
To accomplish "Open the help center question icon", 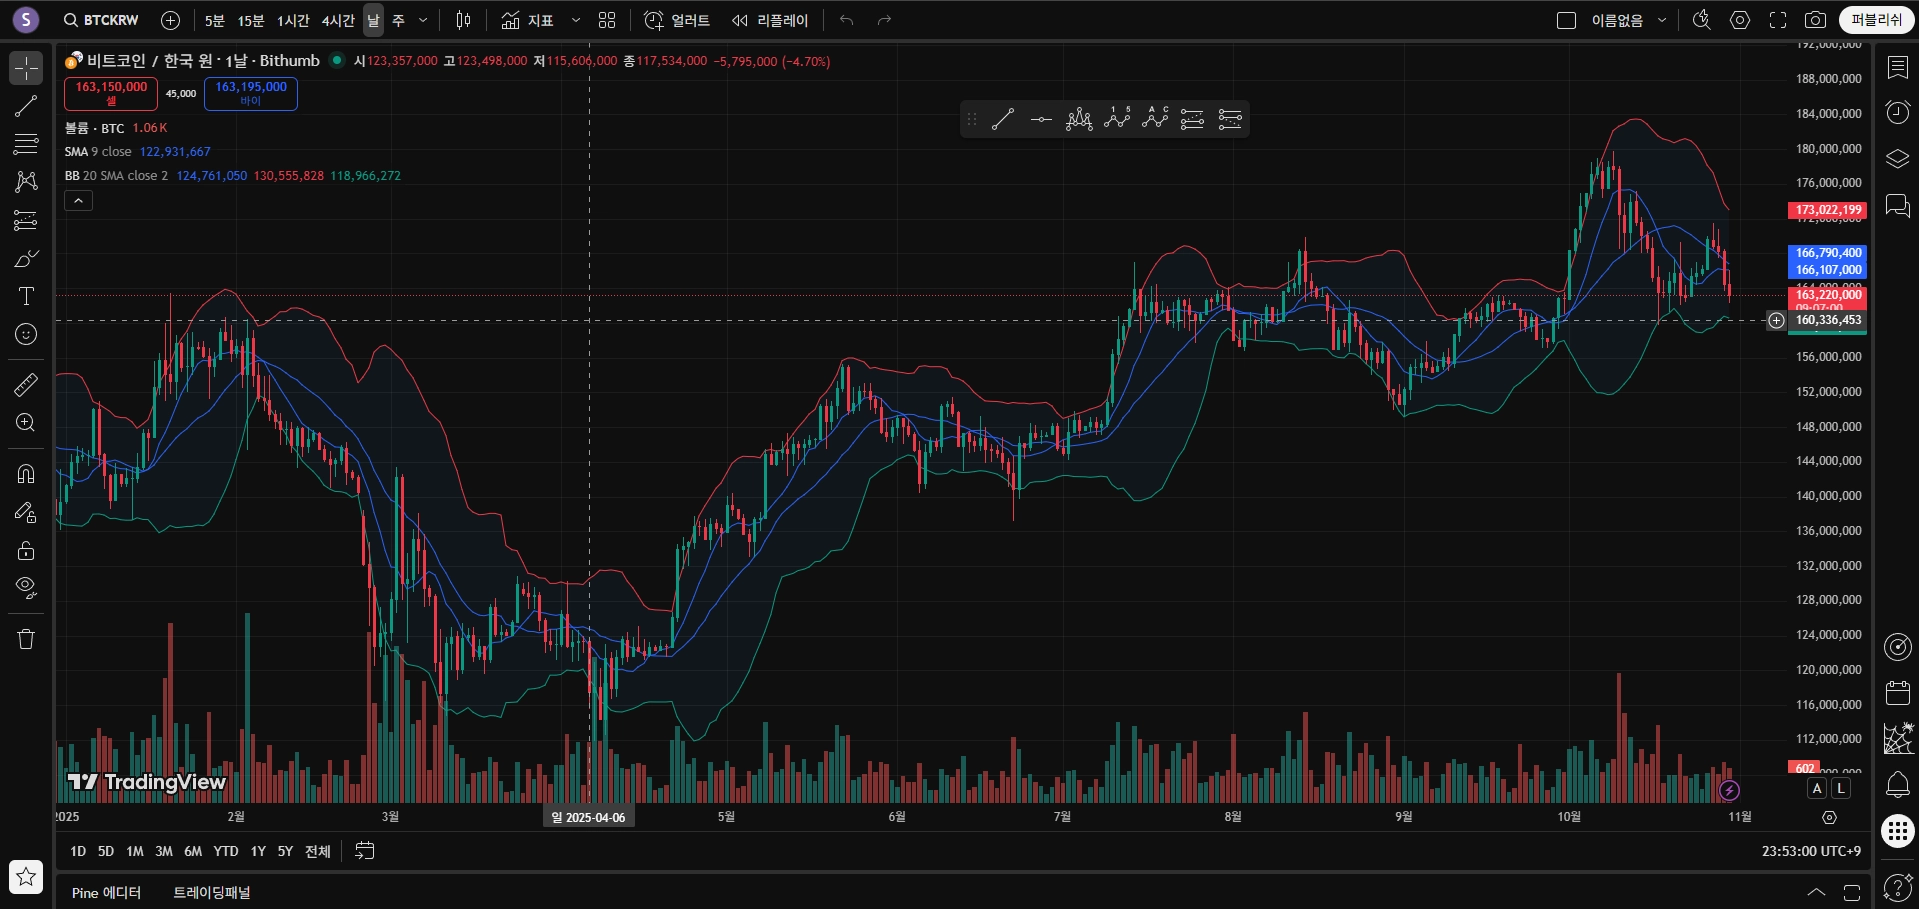I will [1897, 887].
